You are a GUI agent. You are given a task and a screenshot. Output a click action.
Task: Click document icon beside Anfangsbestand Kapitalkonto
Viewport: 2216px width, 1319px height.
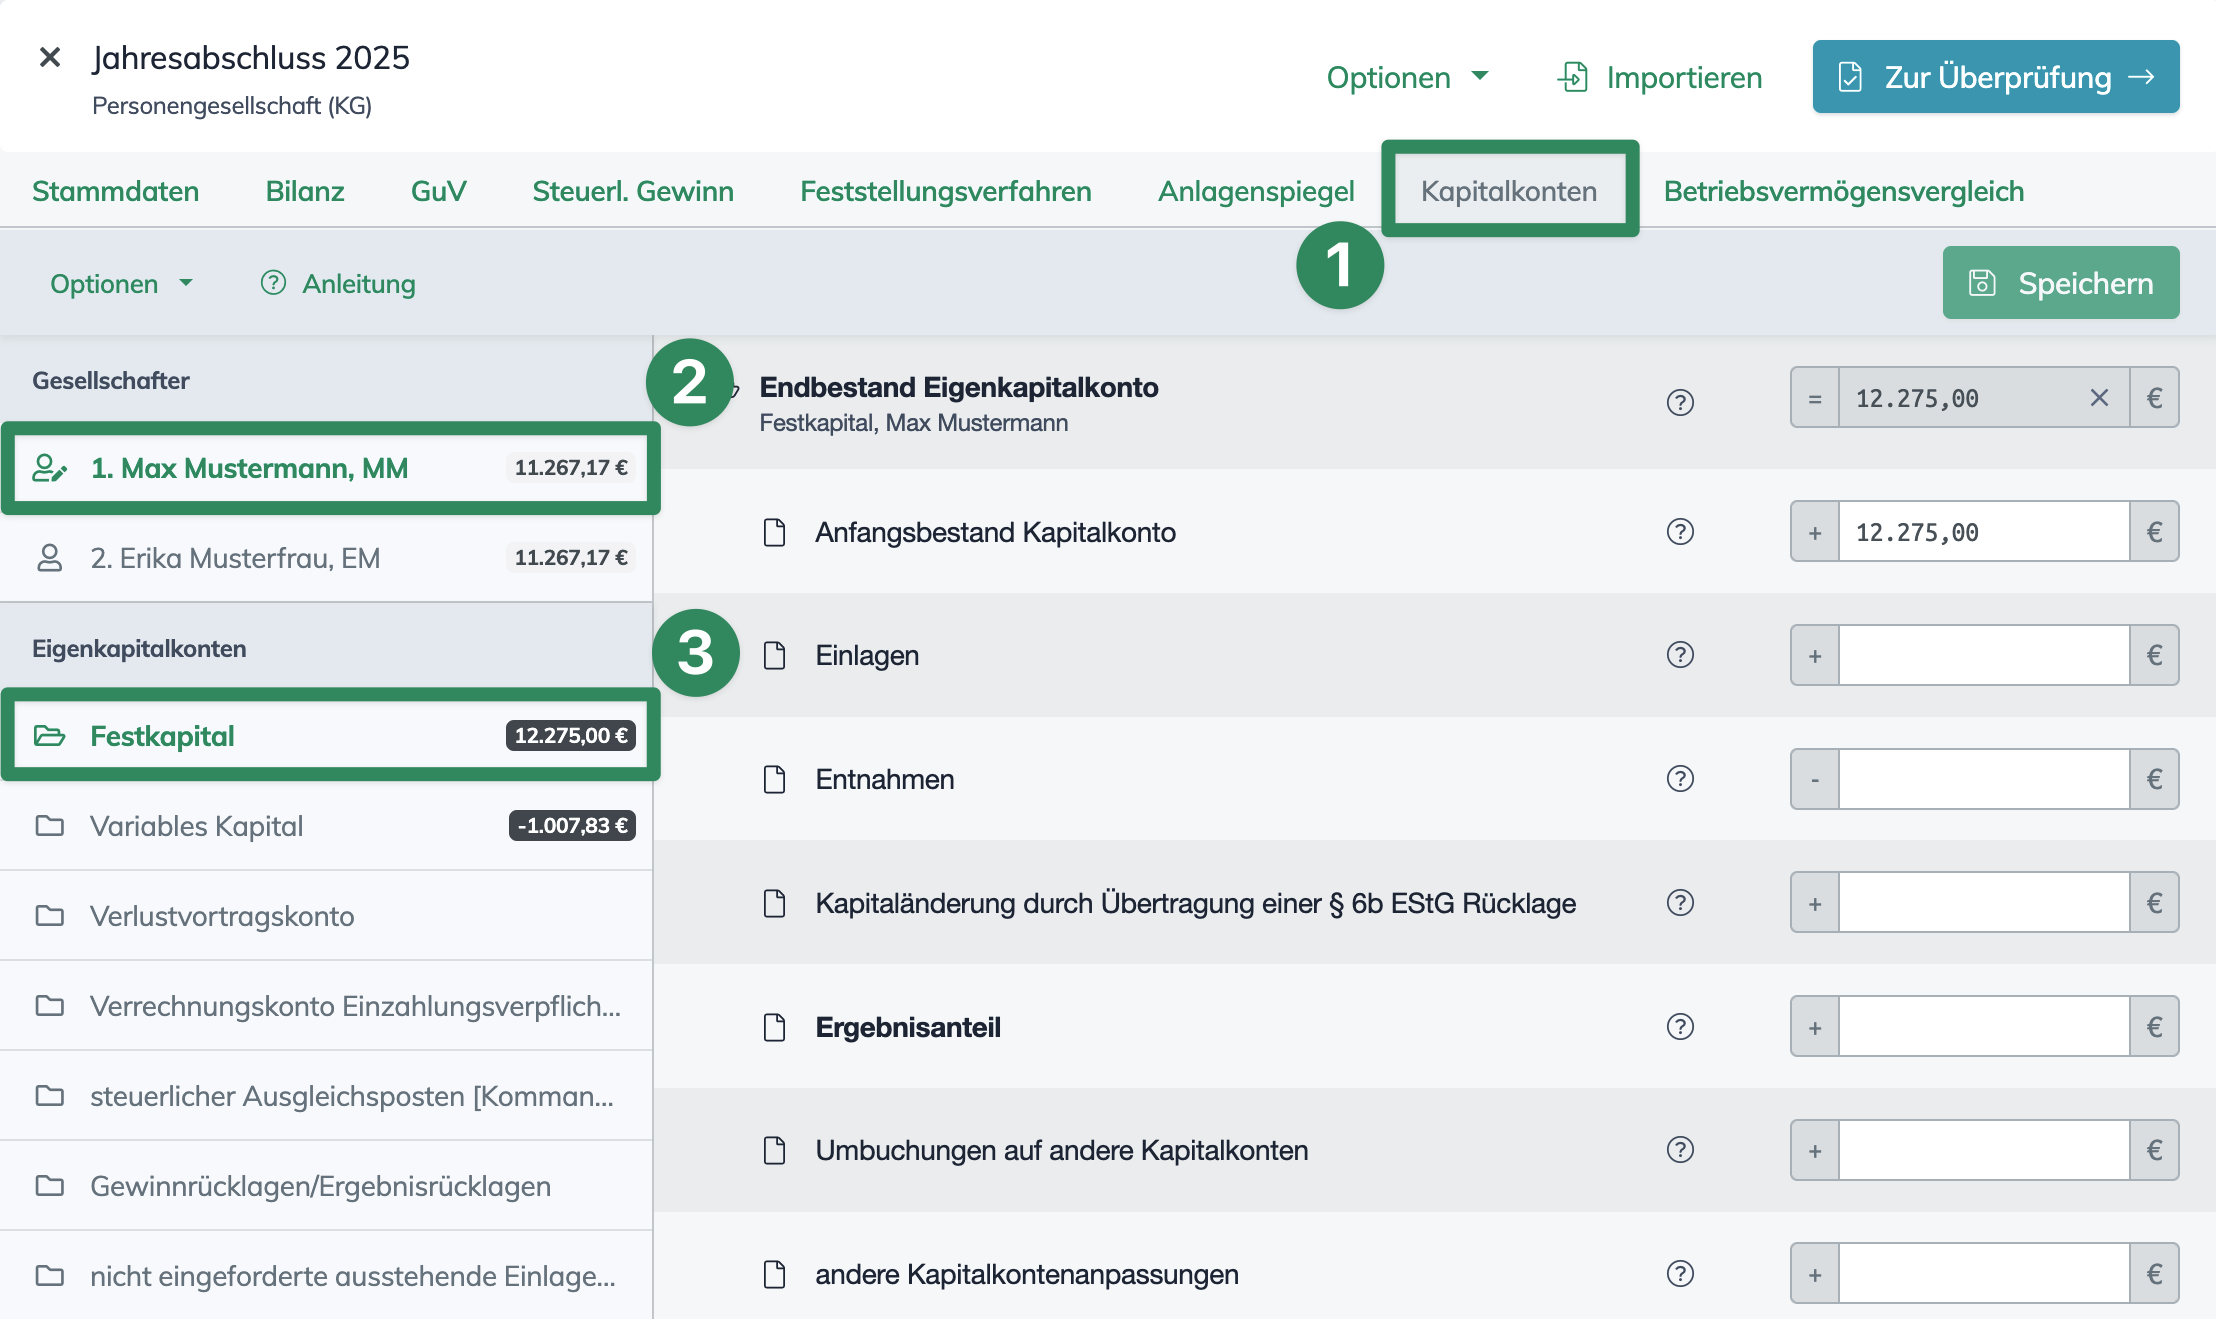(775, 532)
